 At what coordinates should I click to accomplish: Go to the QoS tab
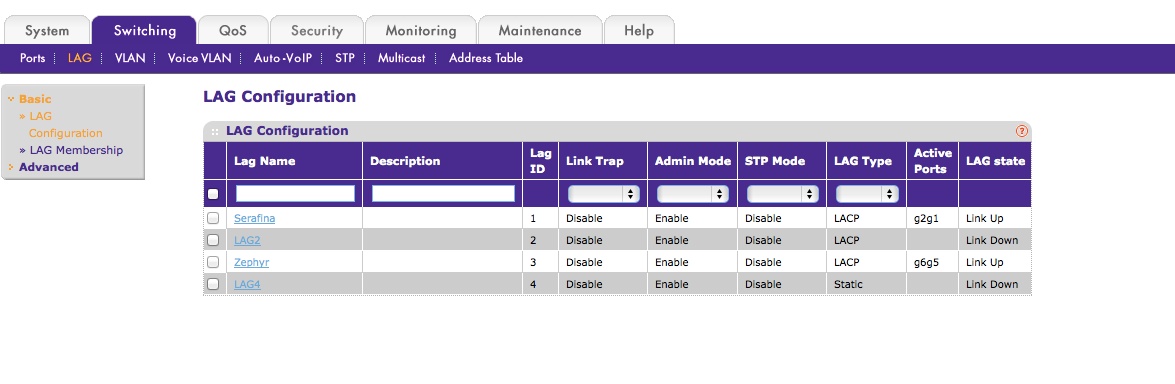232,31
